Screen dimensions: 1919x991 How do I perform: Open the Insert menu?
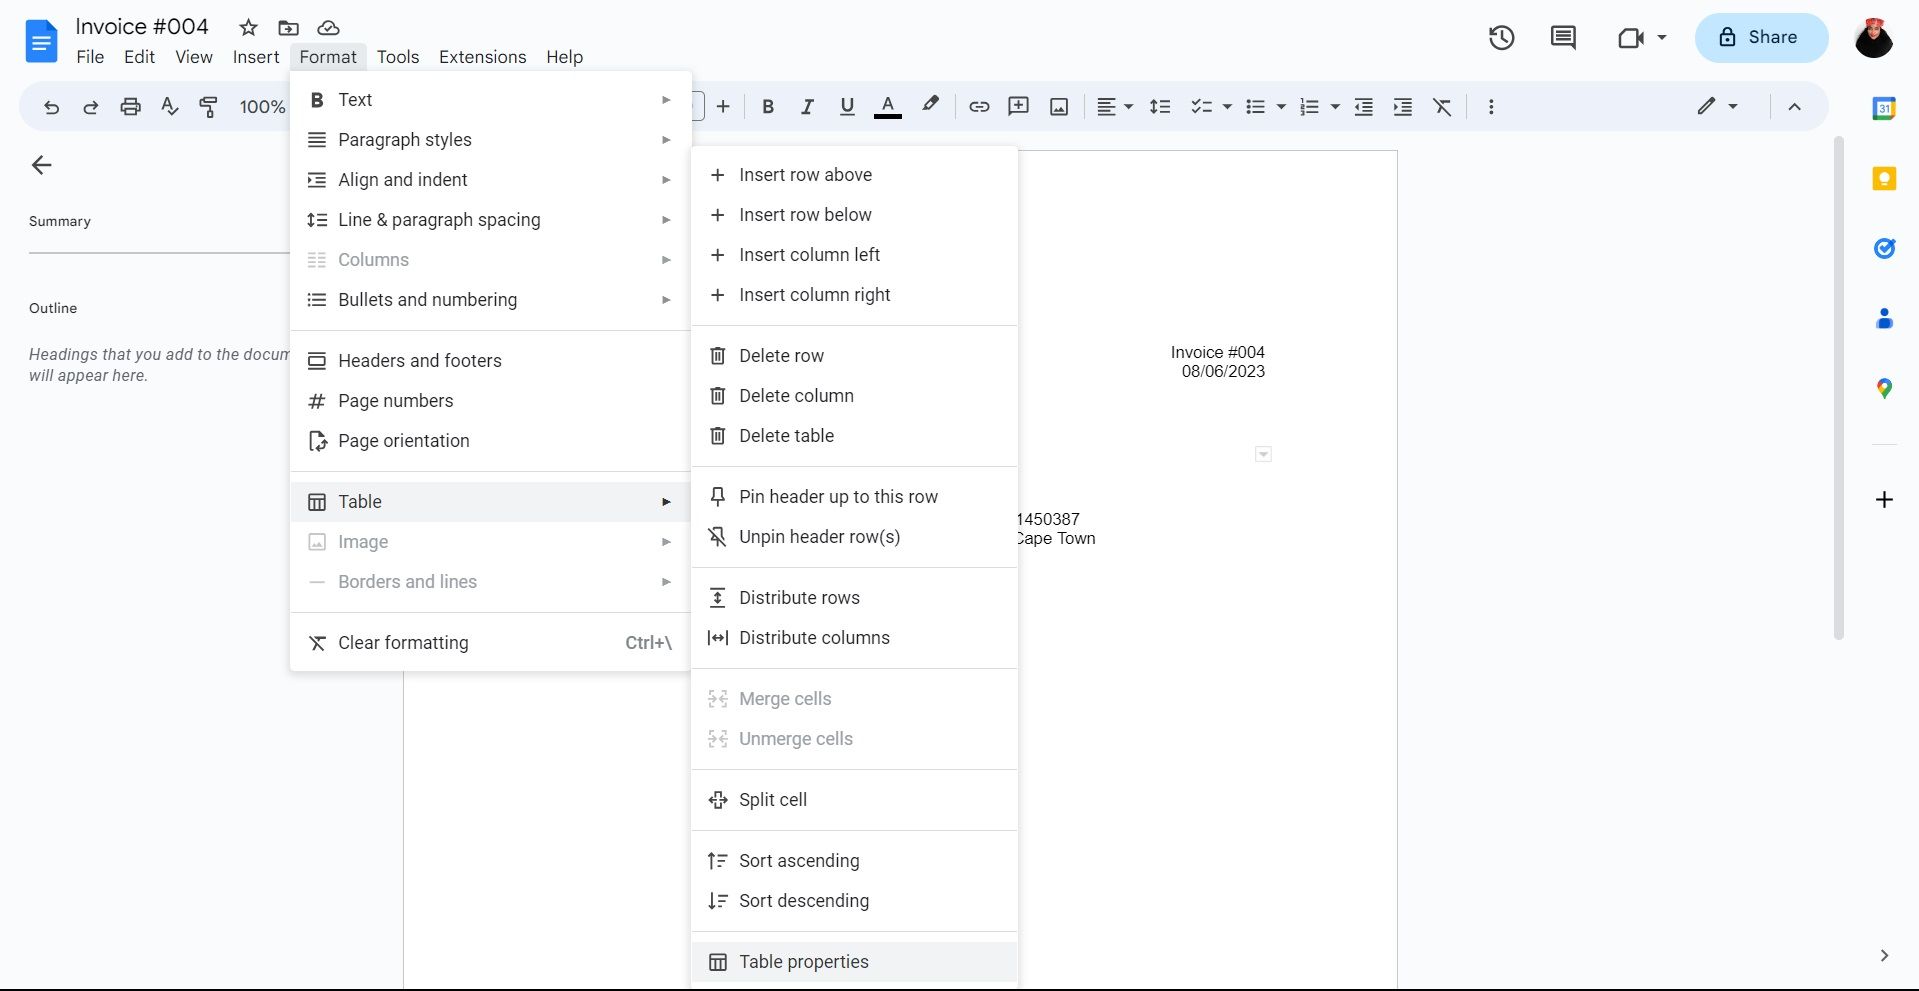coord(256,57)
